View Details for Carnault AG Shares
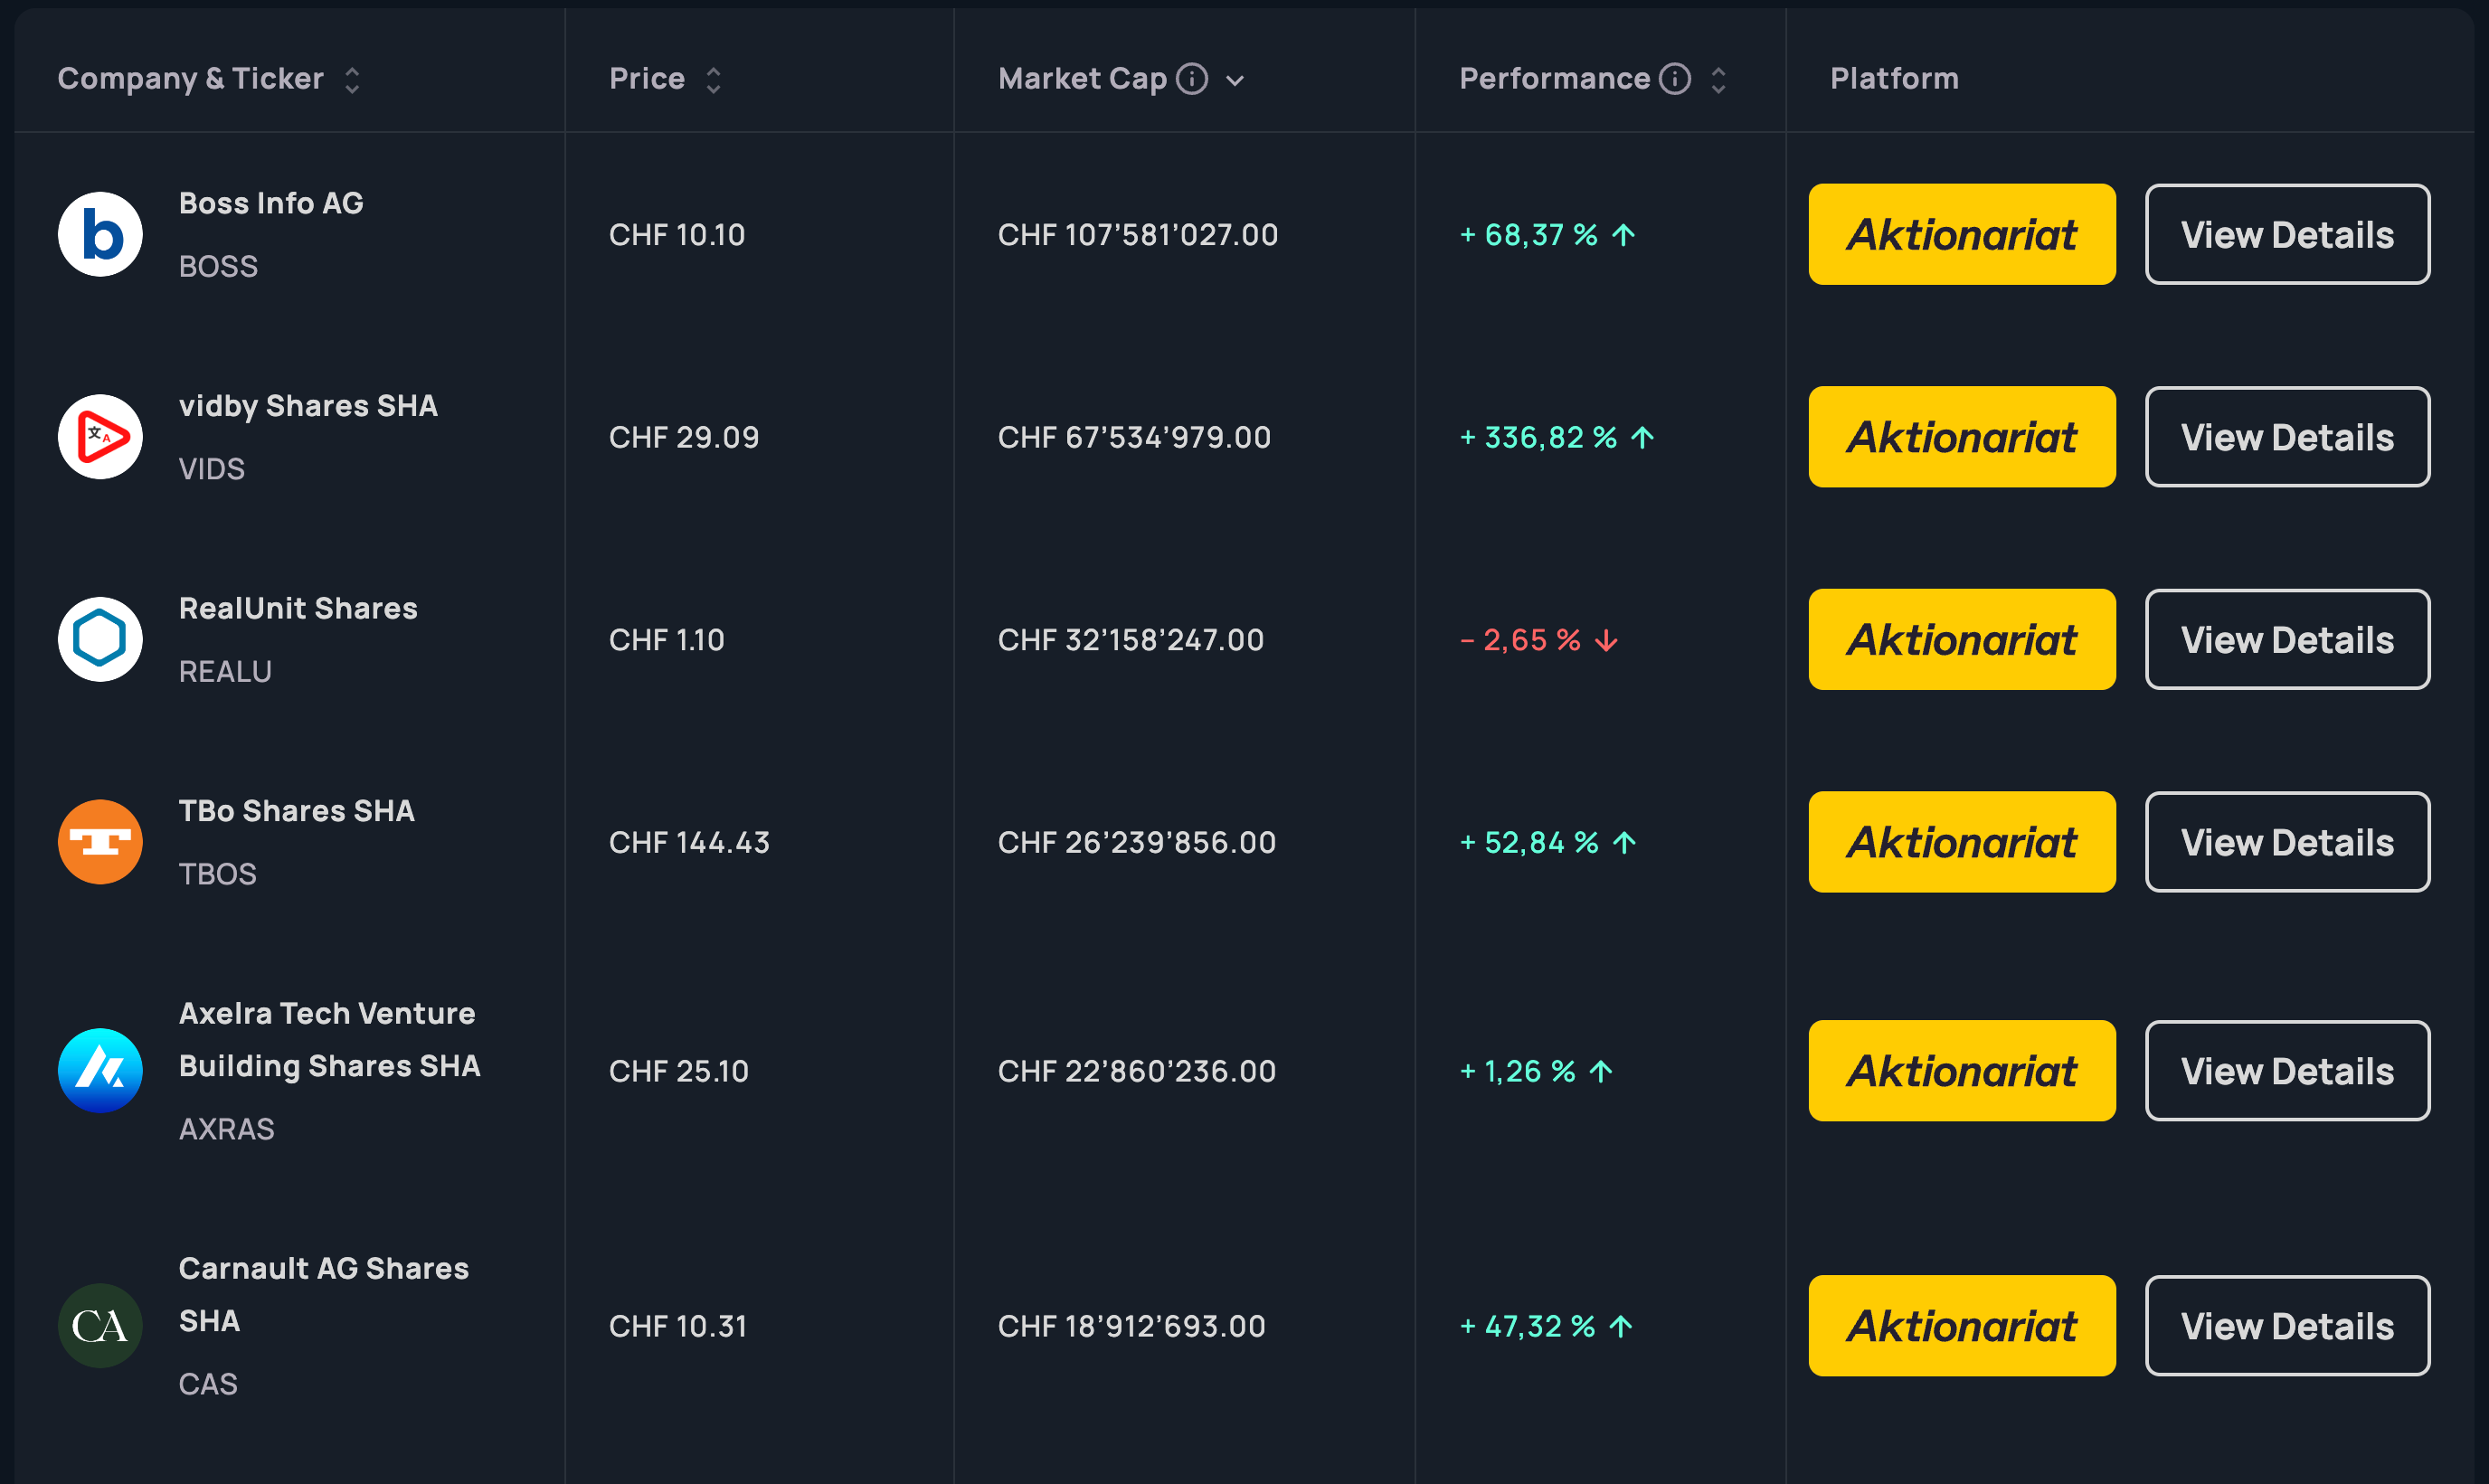The height and width of the screenshot is (1484, 2489). point(2286,1325)
